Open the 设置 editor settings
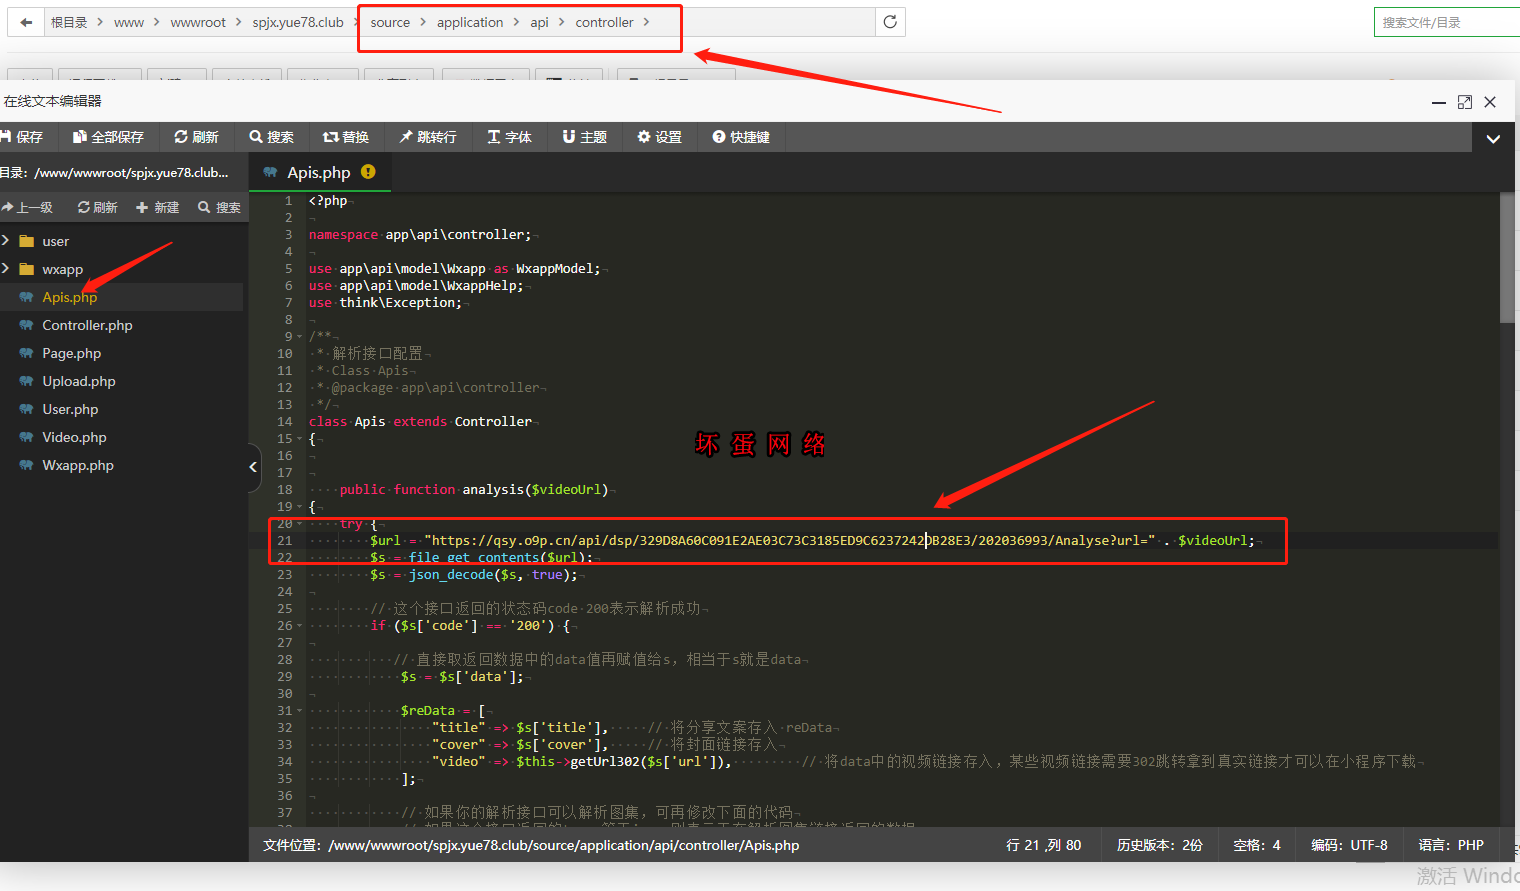The height and width of the screenshot is (891, 1520). (659, 137)
